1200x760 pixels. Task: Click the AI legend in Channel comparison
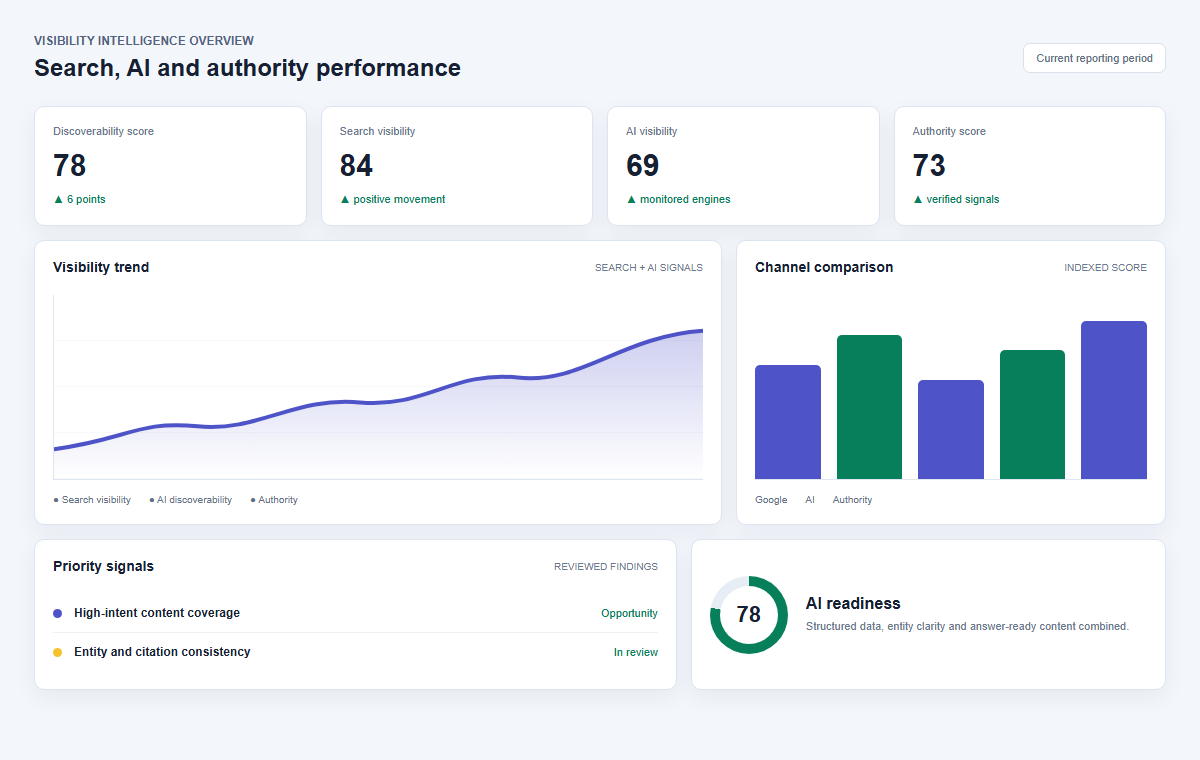pyautogui.click(x=810, y=500)
